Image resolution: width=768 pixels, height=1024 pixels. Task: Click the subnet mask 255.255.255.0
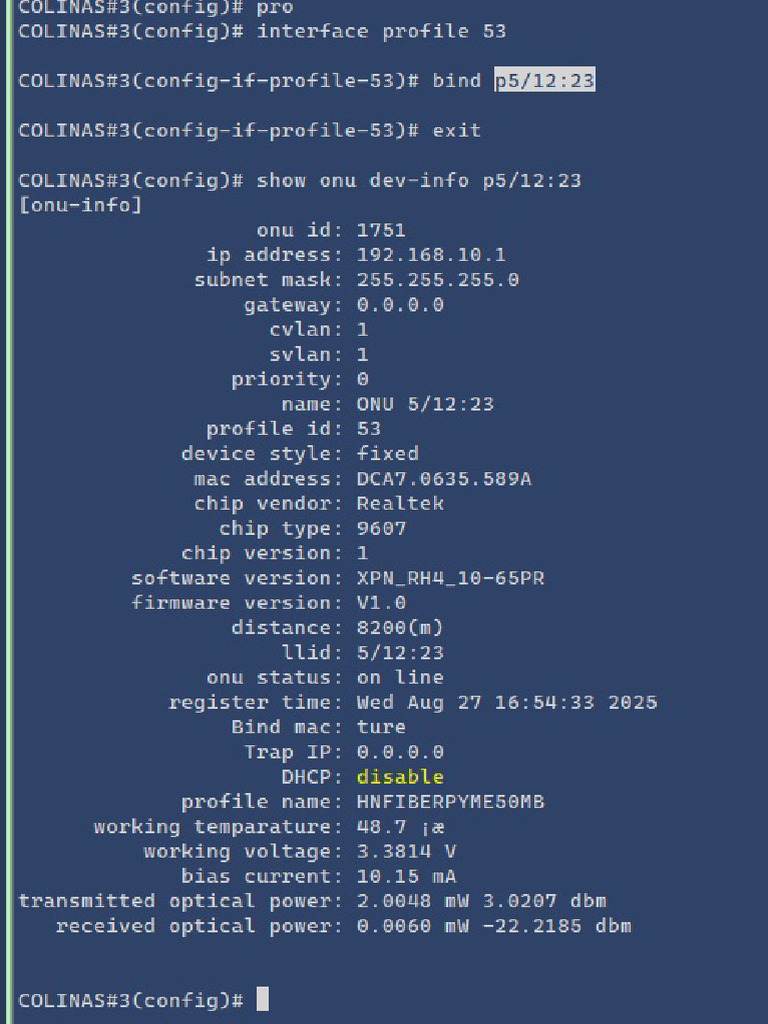coord(437,280)
